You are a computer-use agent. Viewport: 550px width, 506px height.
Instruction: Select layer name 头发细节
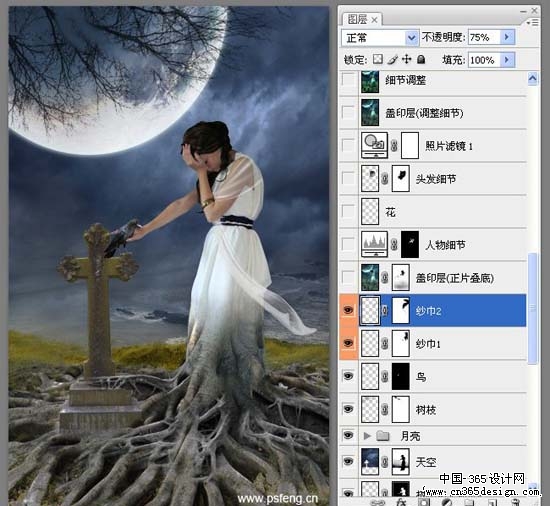(x=436, y=179)
